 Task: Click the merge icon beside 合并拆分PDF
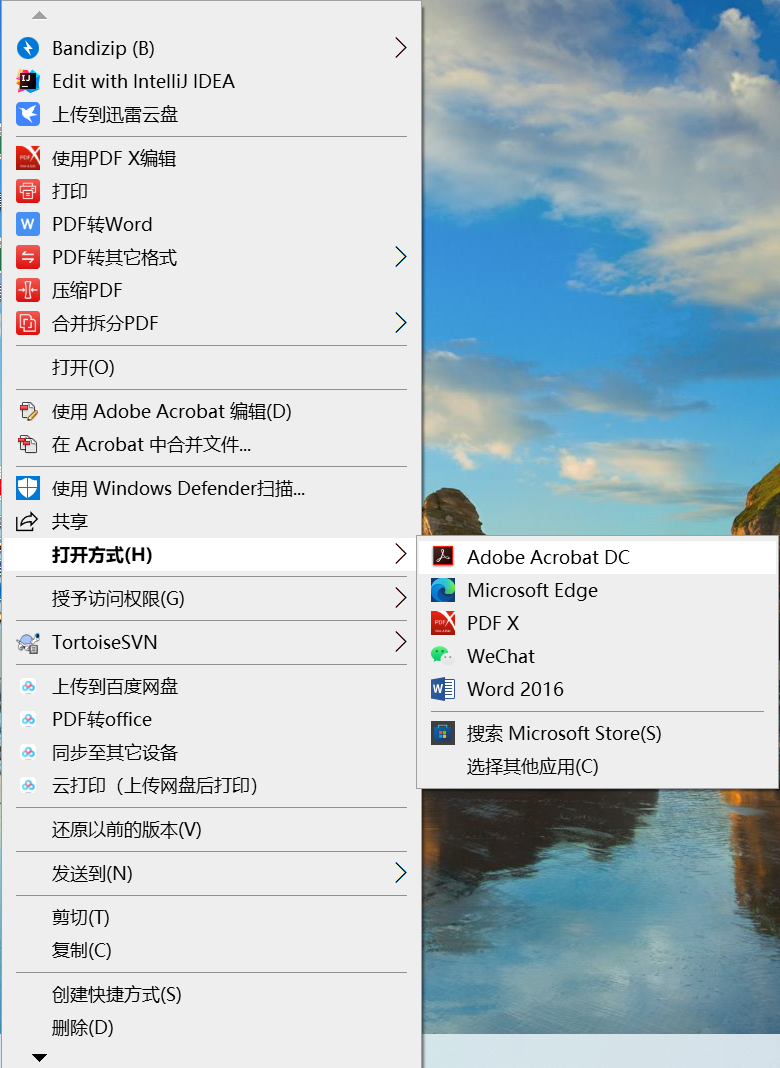(x=28, y=323)
